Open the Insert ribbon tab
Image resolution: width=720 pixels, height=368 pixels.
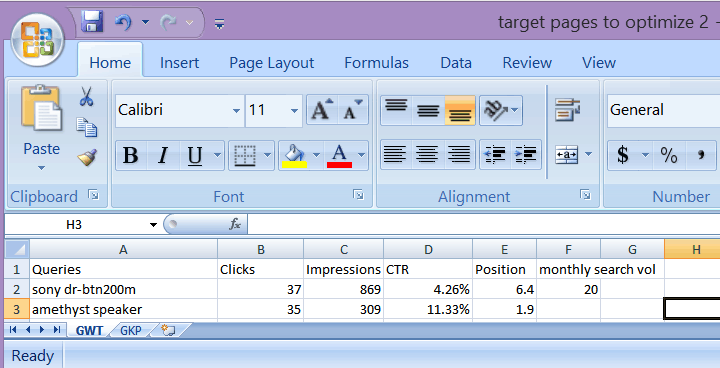coord(179,62)
